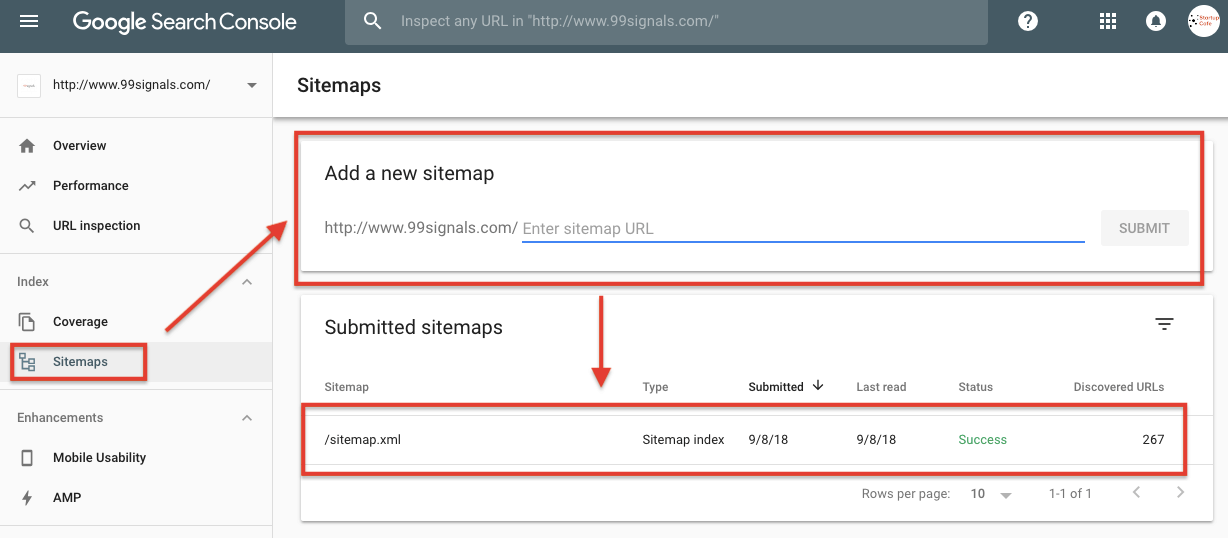Collapse the Index section
This screenshot has height=538, width=1228.
pyautogui.click(x=247, y=282)
